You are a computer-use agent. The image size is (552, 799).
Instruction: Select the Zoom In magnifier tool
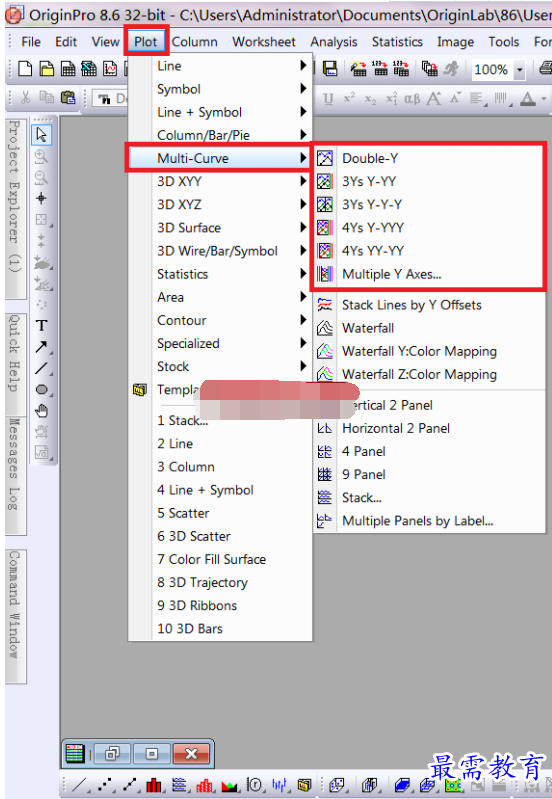41,156
